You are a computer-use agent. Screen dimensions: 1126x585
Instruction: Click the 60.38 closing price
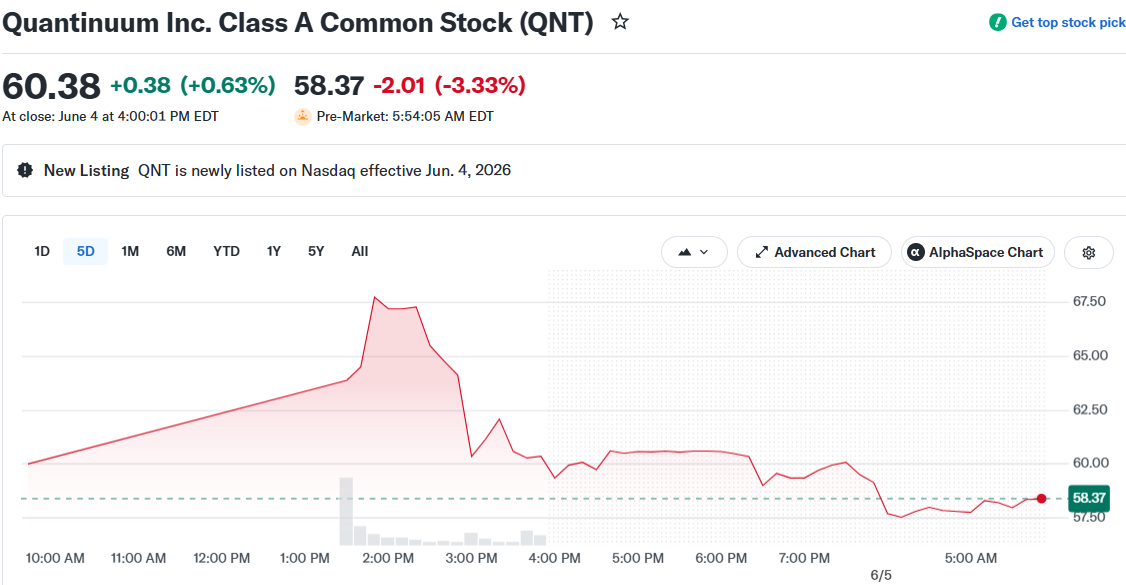51,86
